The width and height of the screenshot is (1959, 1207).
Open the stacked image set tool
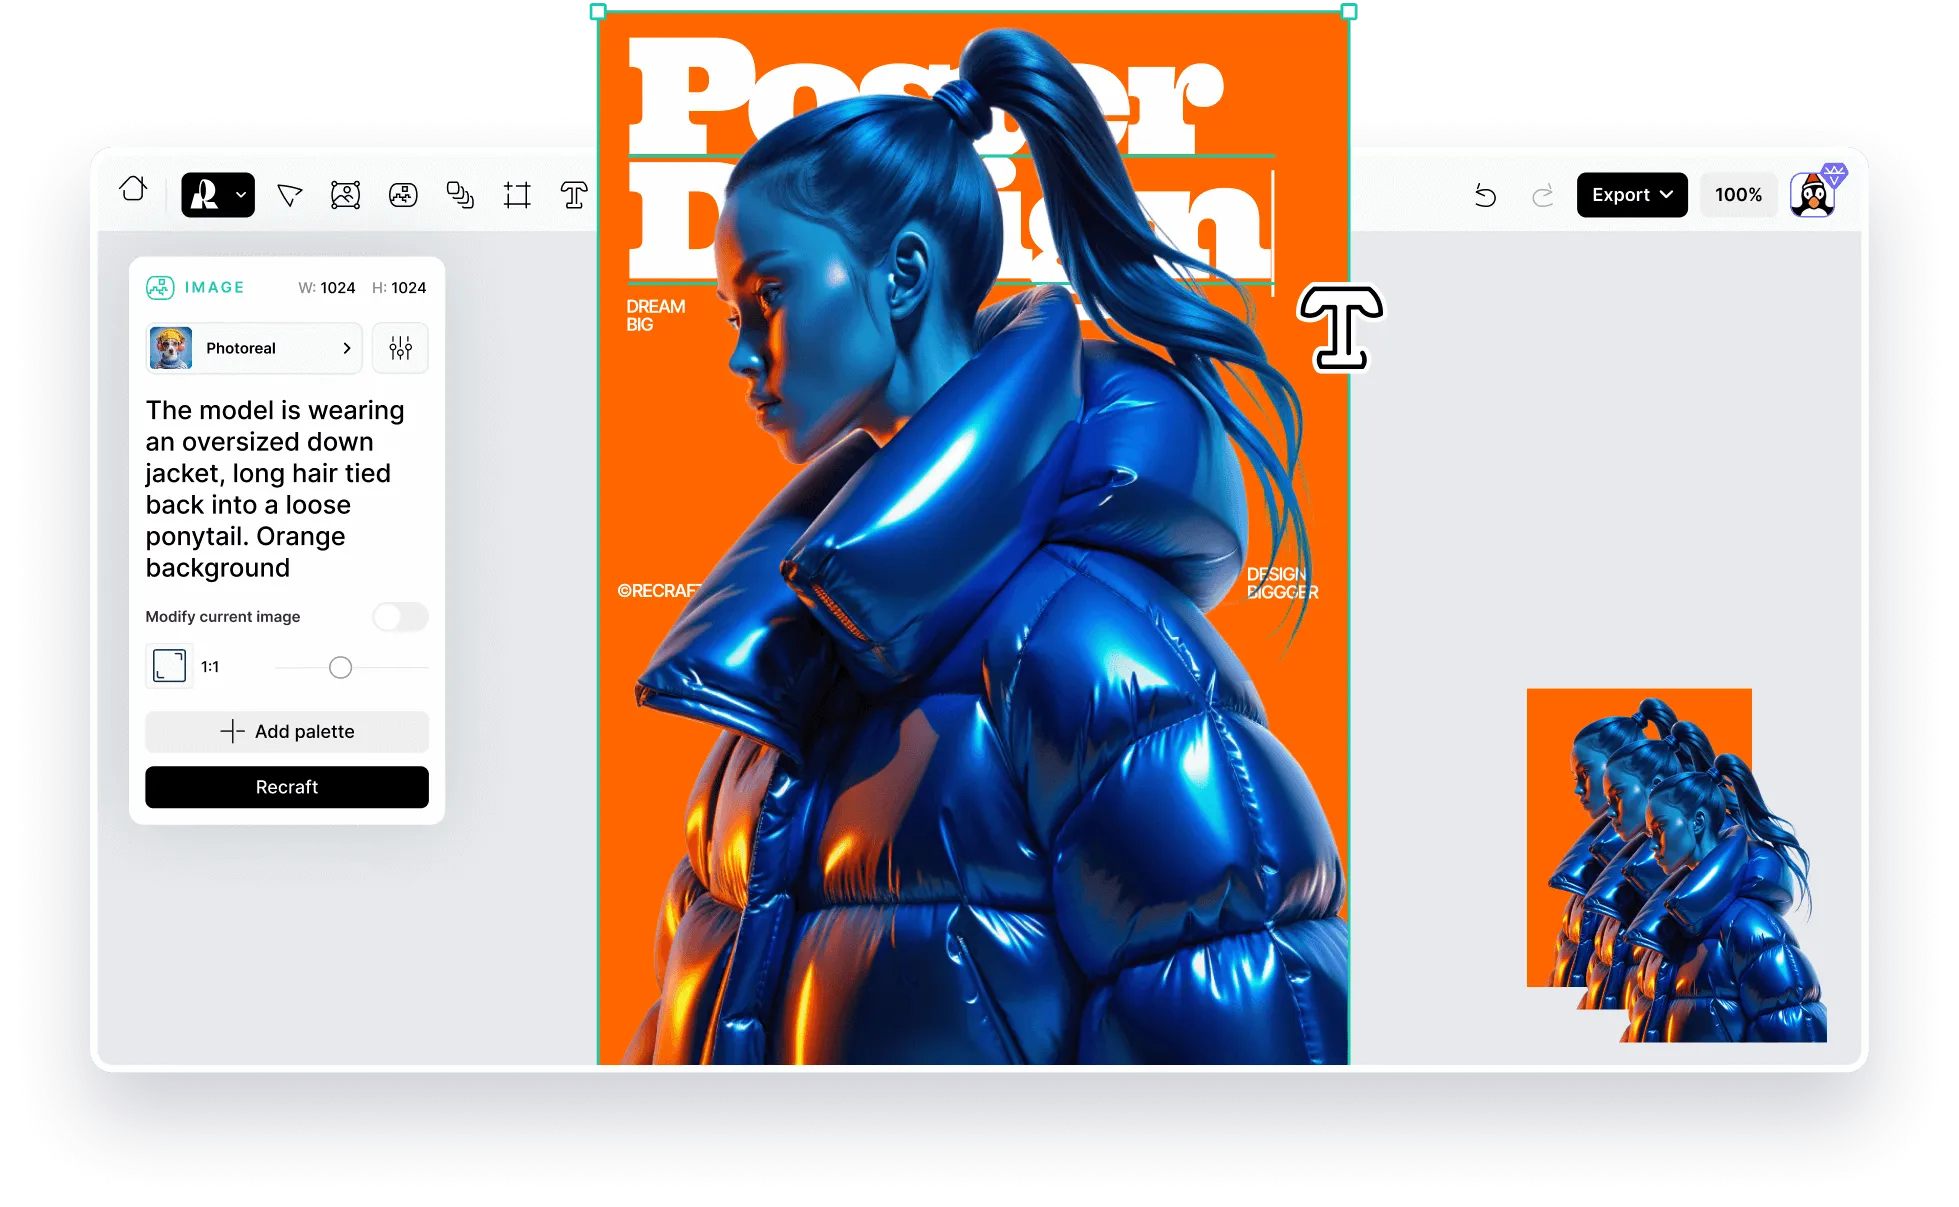point(460,195)
